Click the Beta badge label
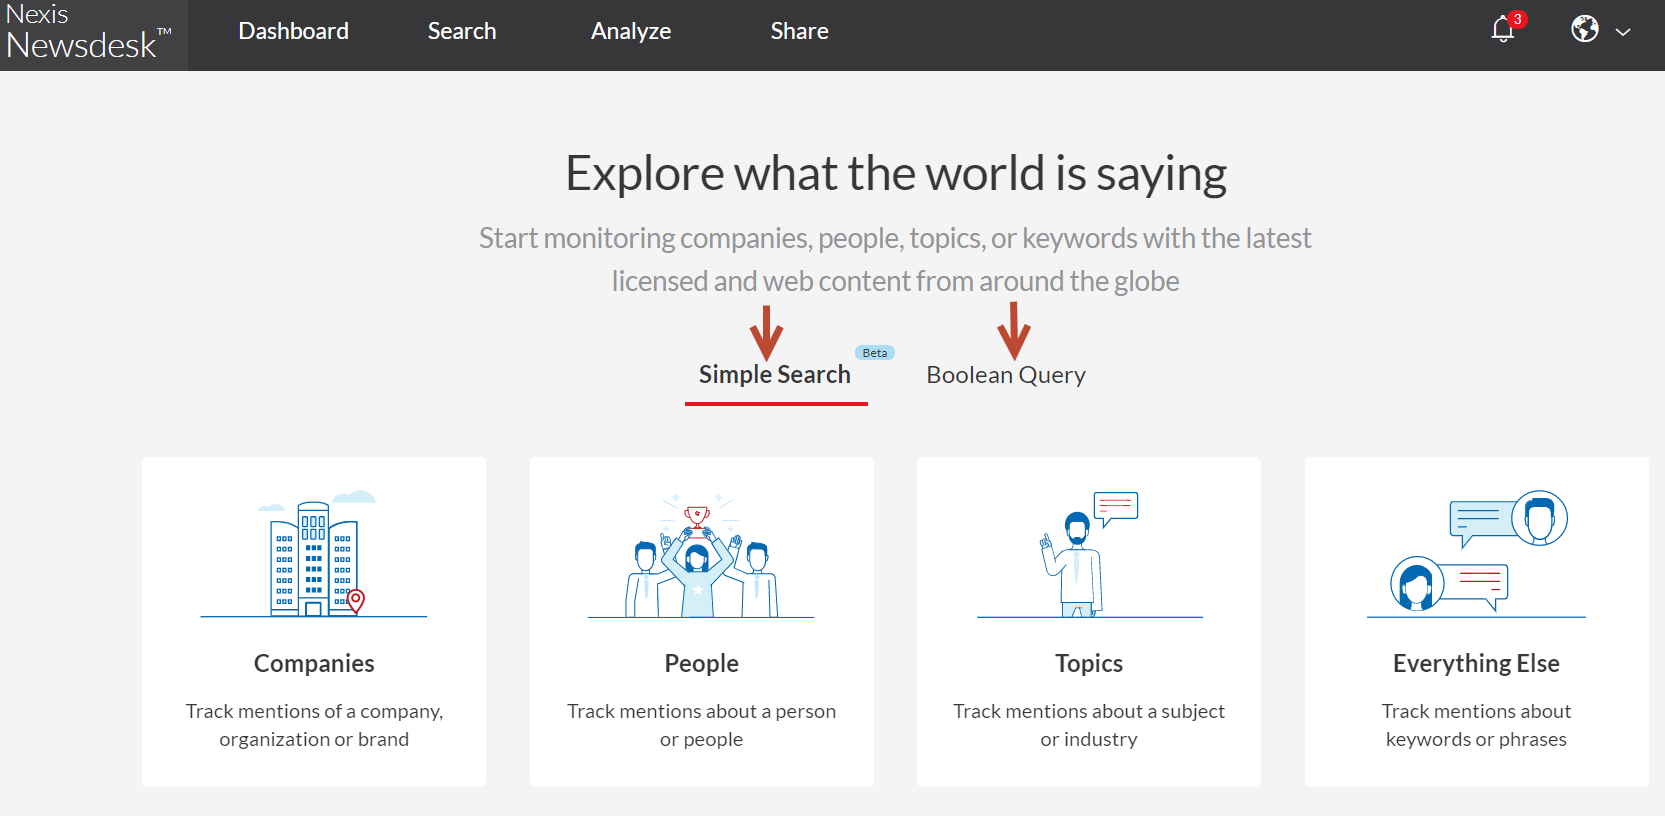Screen dimensions: 1665x816 (875, 353)
